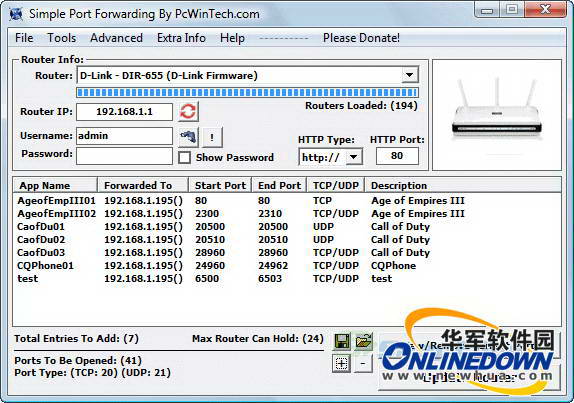Screen dimensions: 574x403
Task: Click the refresh router IP icon
Action: coord(189,112)
